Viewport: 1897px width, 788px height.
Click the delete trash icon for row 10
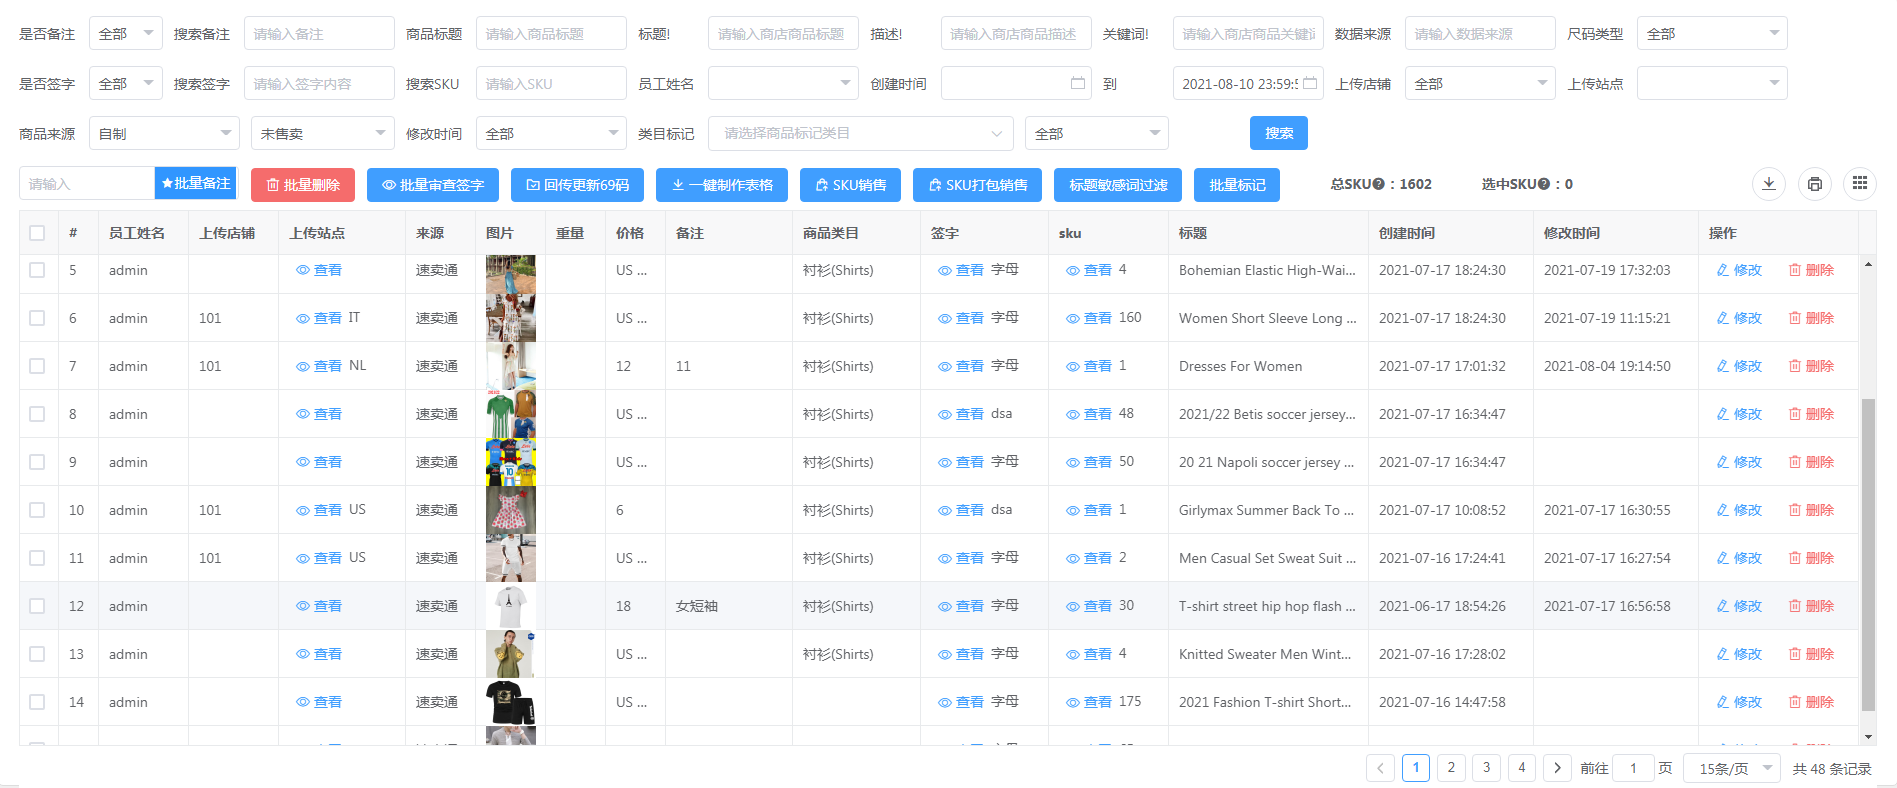click(1795, 510)
